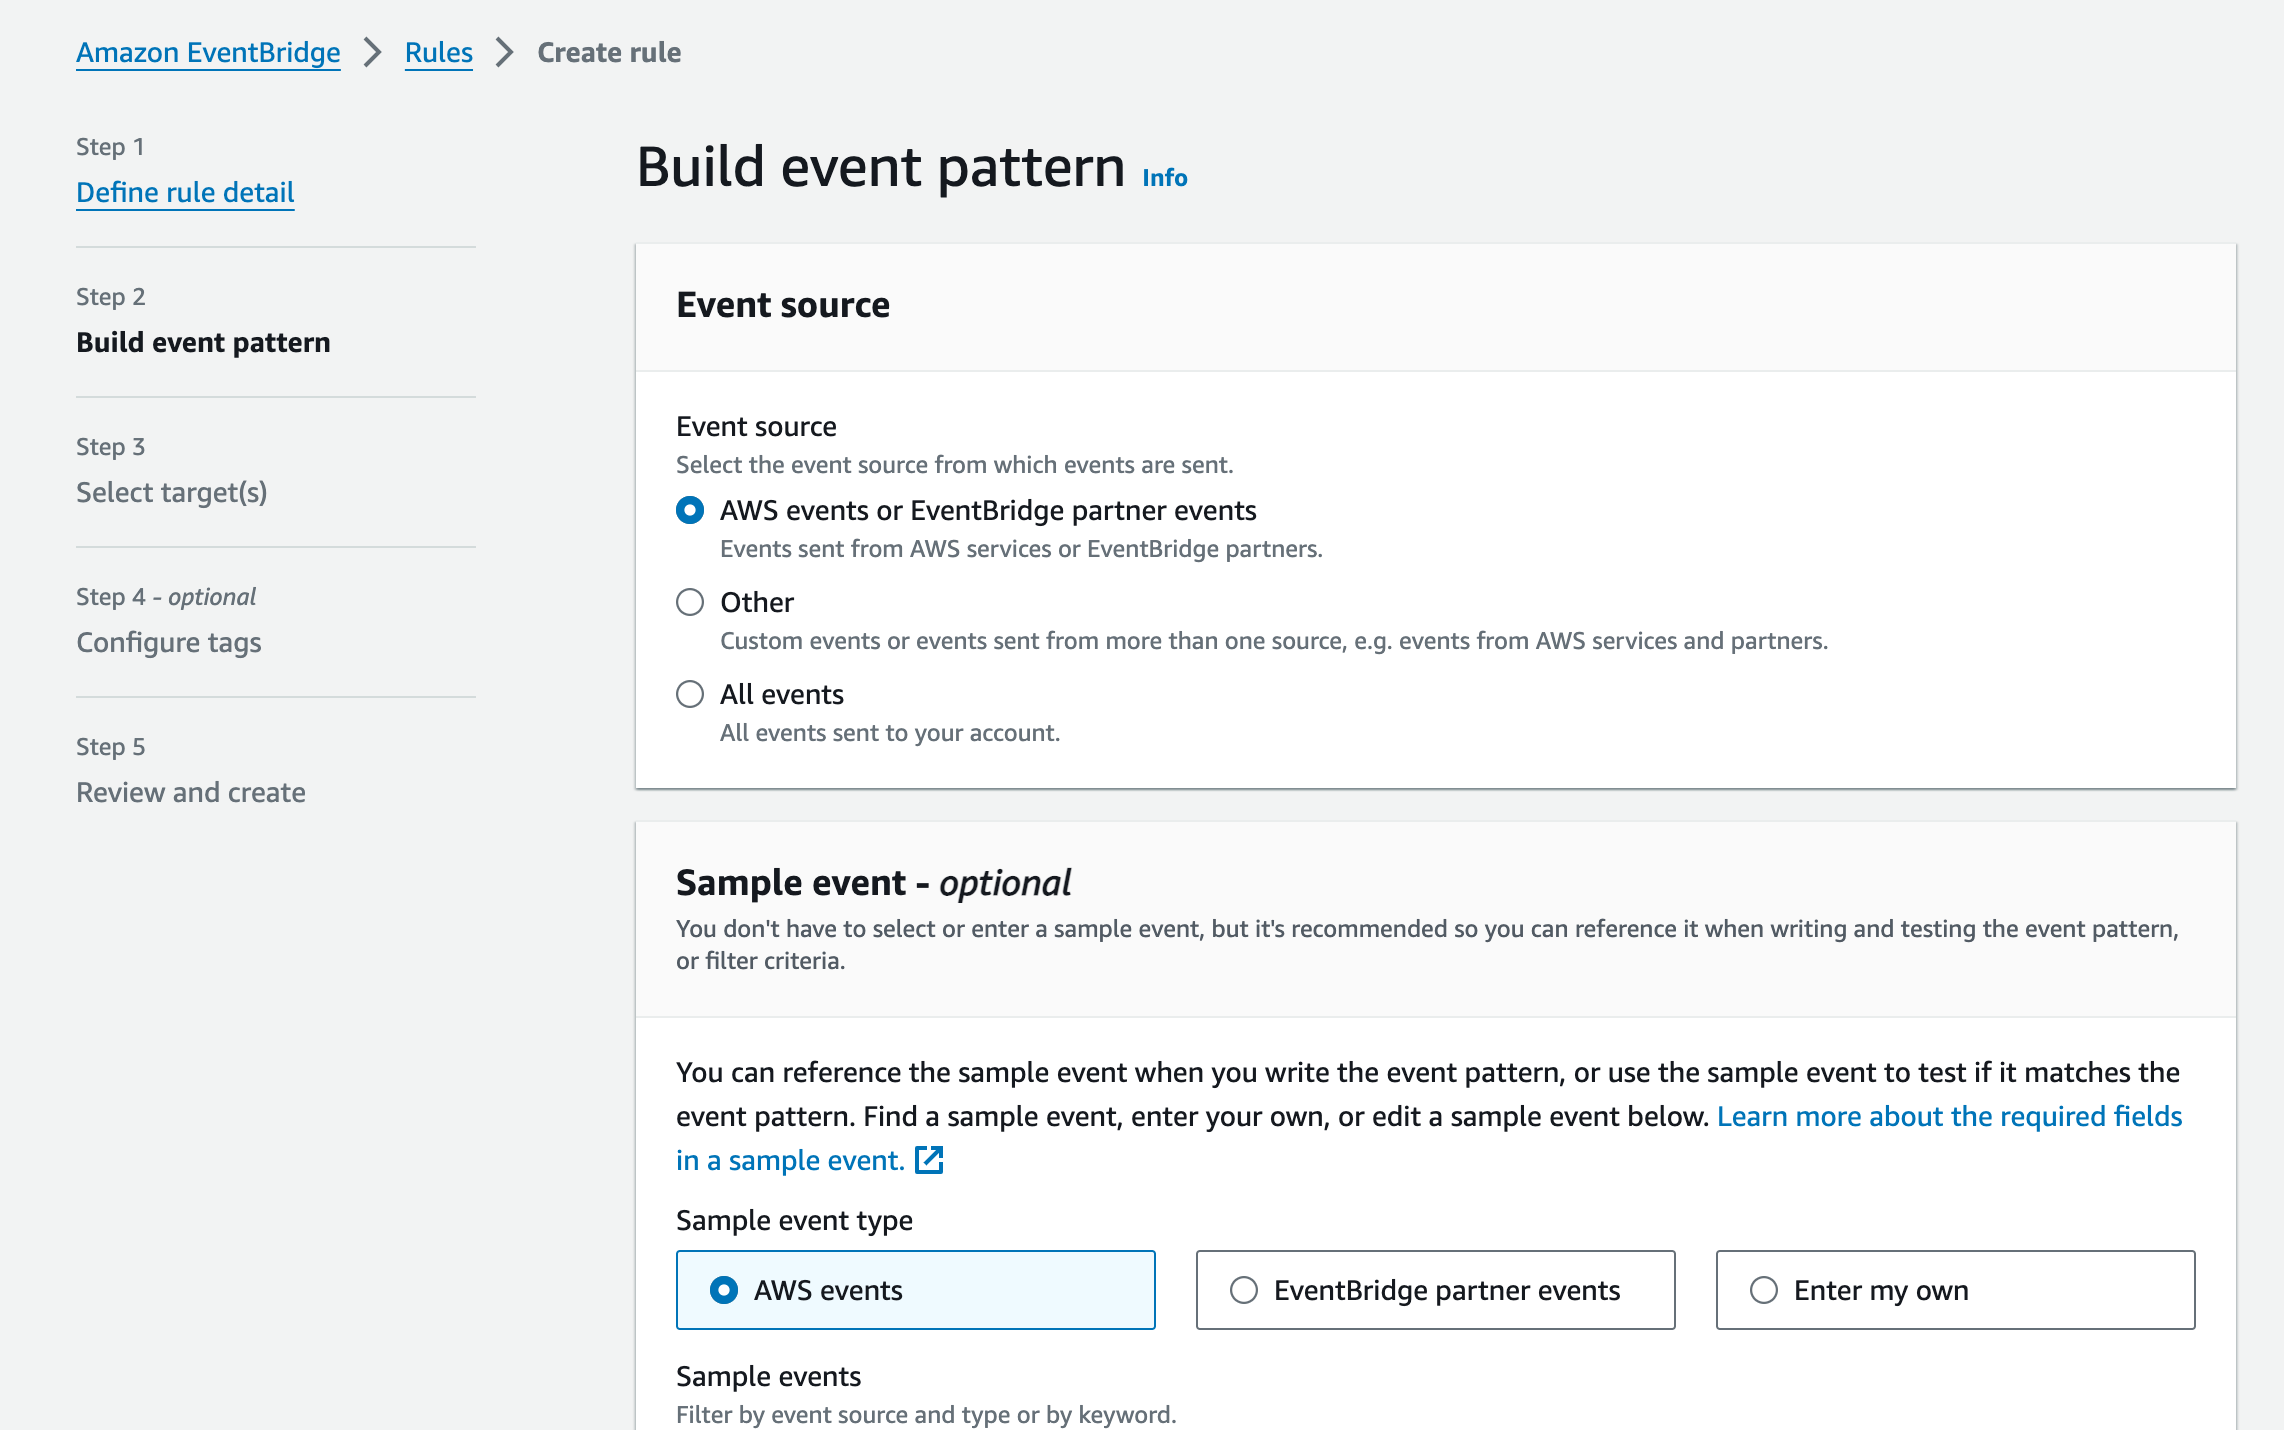Click the Info link beside the page title
Image resolution: width=2284 pixels, height=1430 pixels.
coord(1164,177)
